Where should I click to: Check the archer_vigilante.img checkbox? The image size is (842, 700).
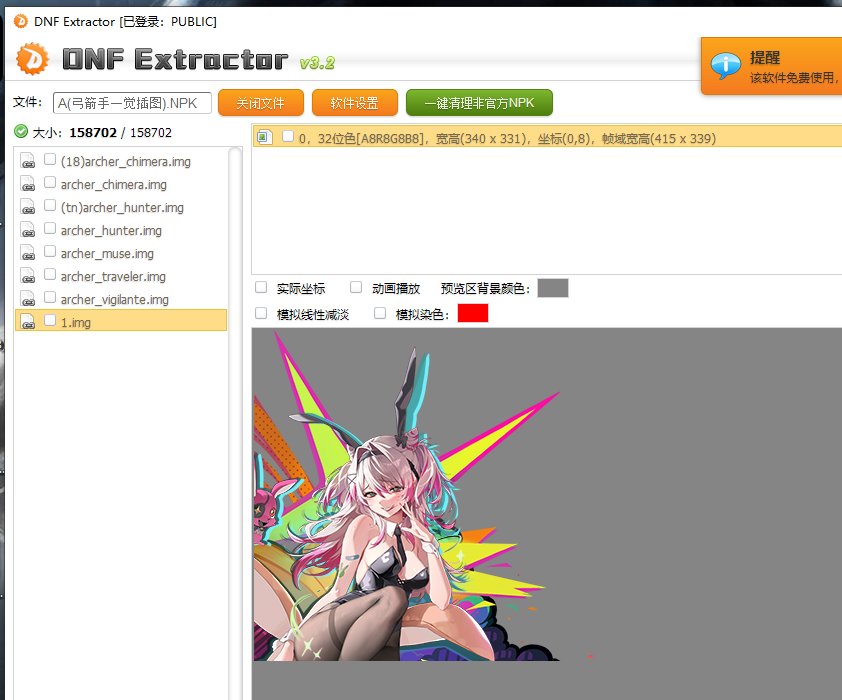tap(50, 298)
